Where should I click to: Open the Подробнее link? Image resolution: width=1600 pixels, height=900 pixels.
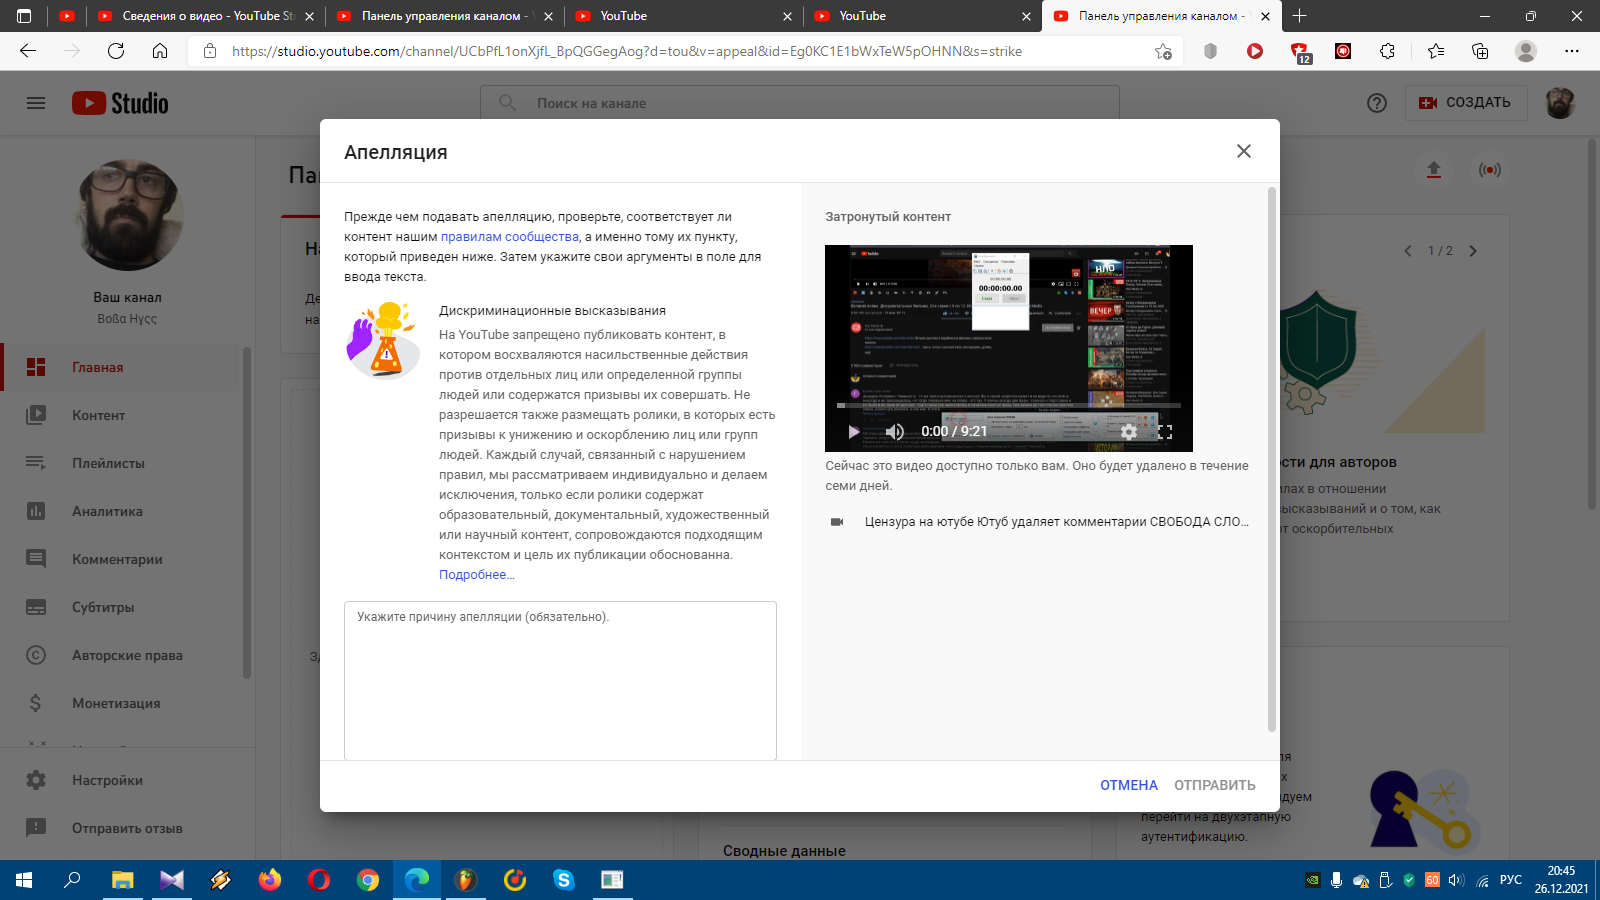[477, 575]
